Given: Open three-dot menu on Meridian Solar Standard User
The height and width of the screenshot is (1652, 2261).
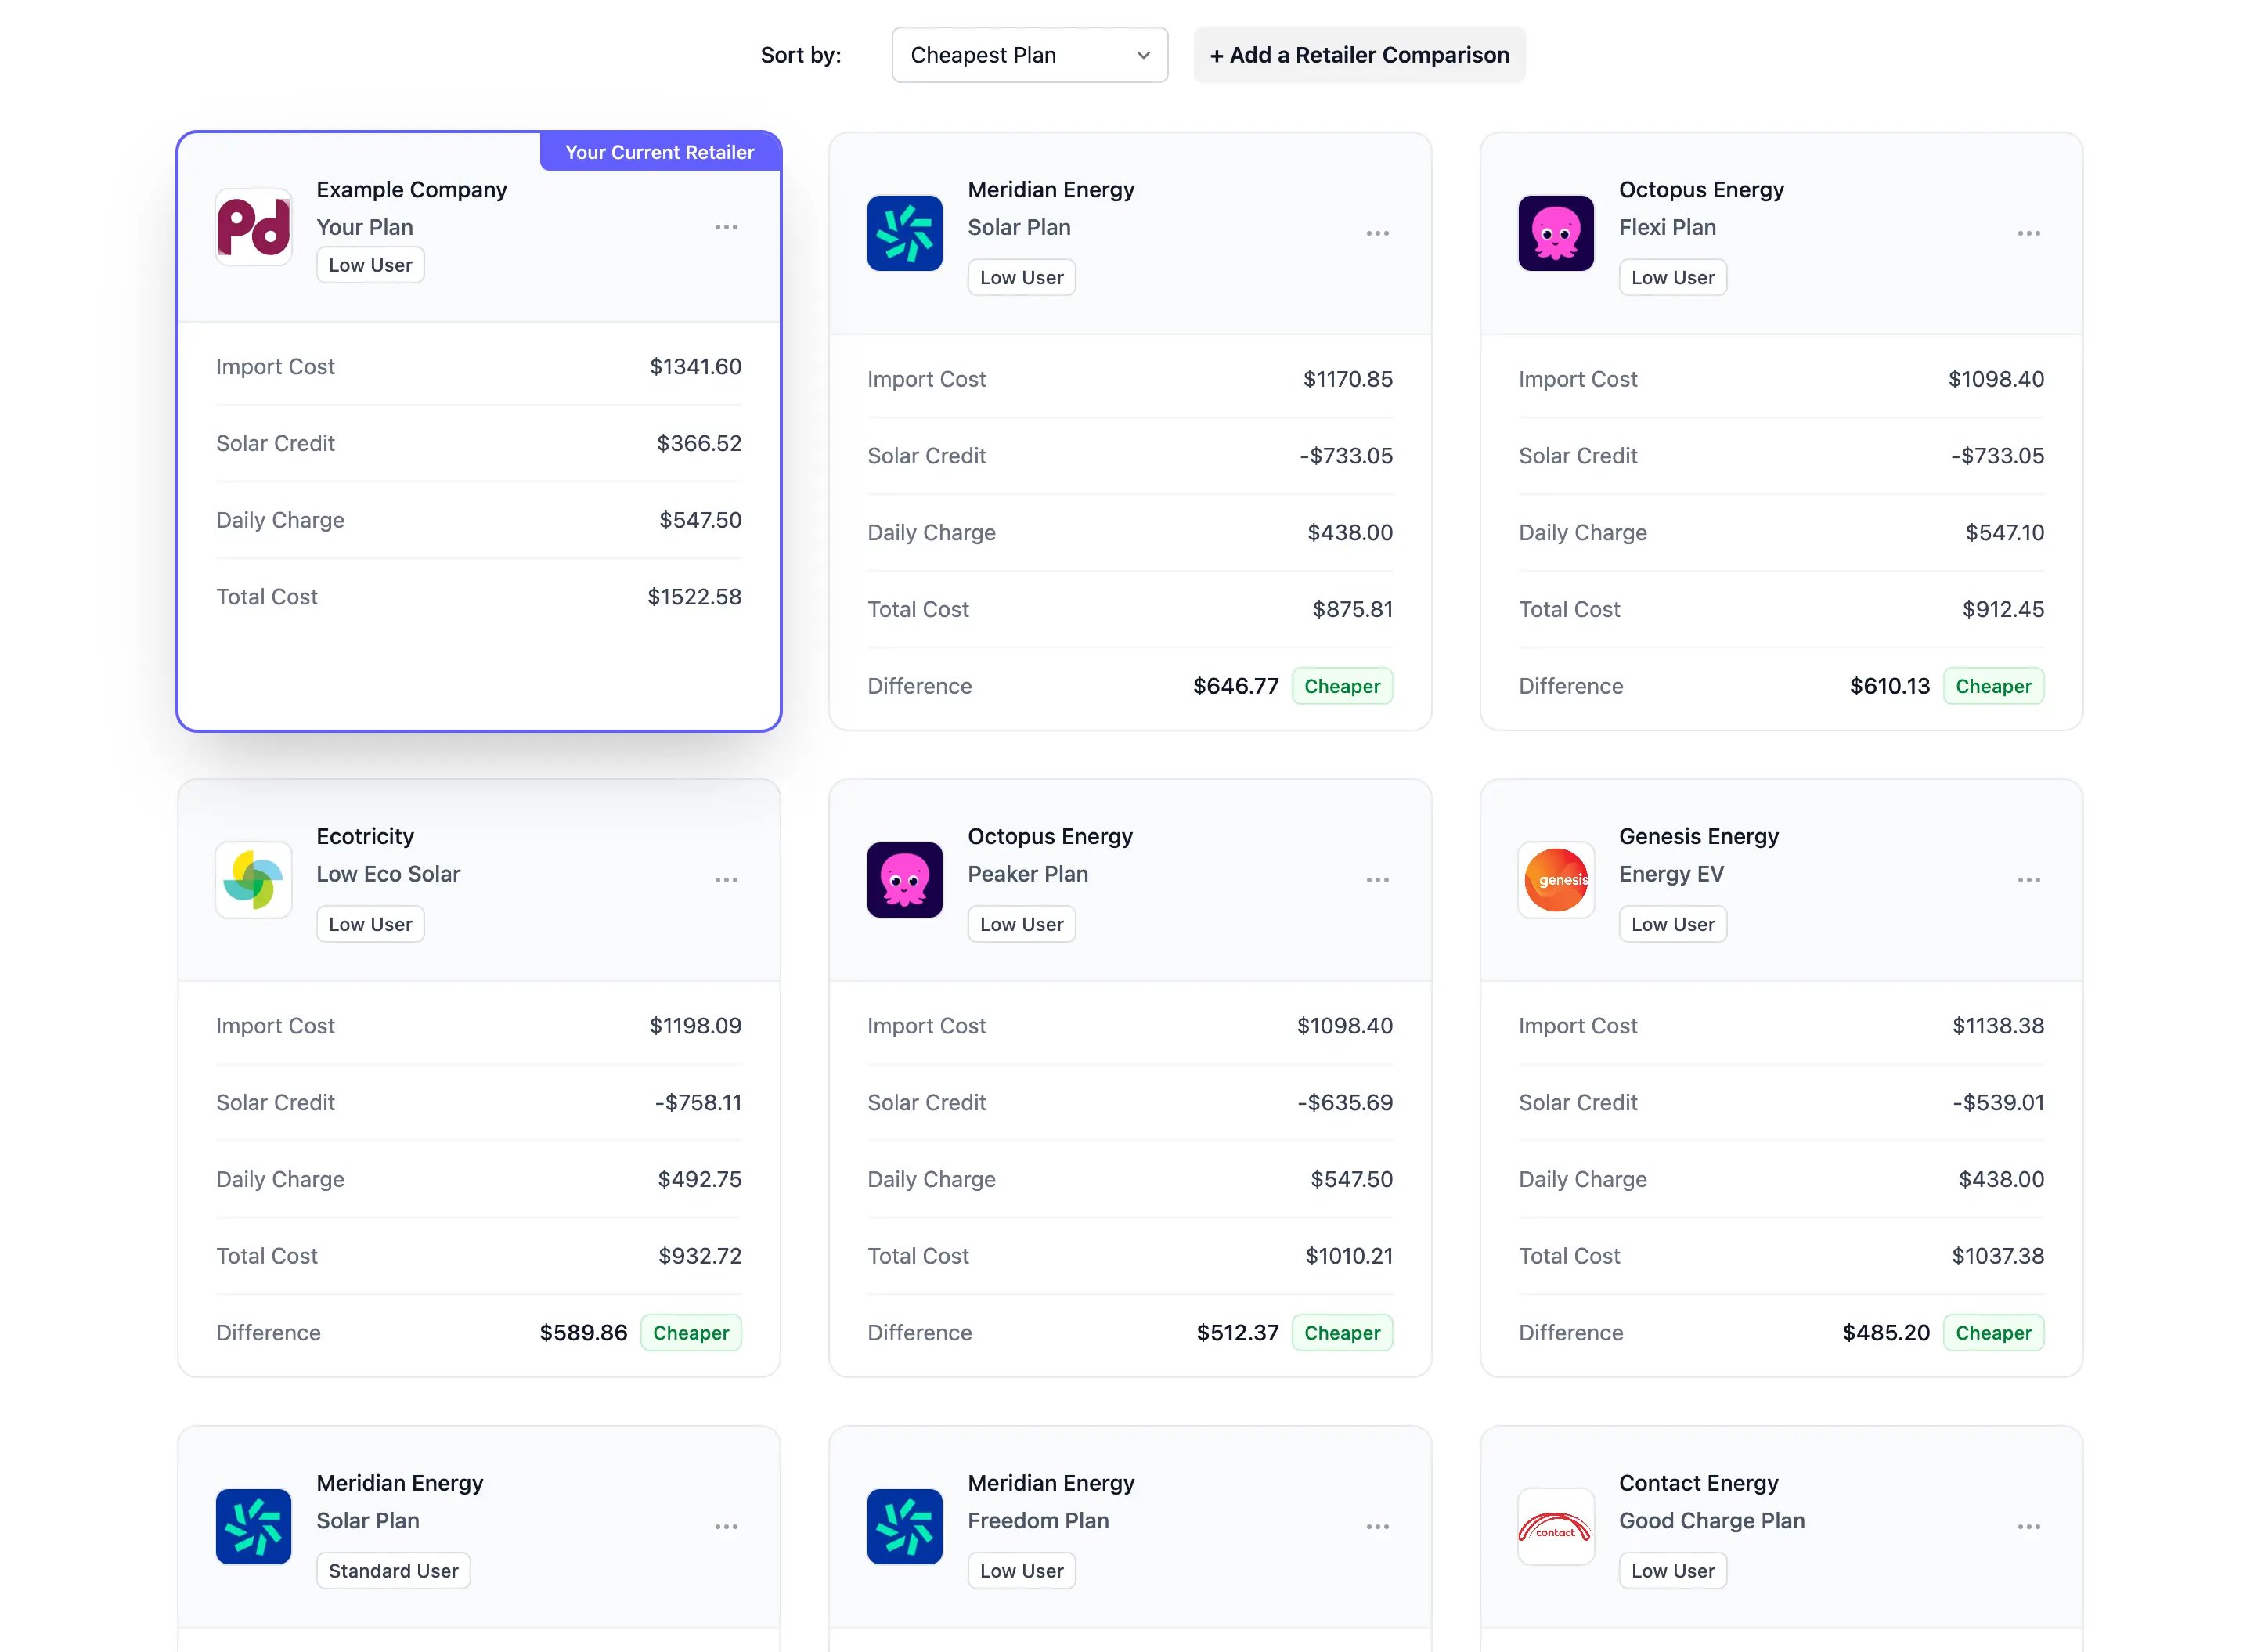Looking at the screenshot, I should click(726, 1527).
